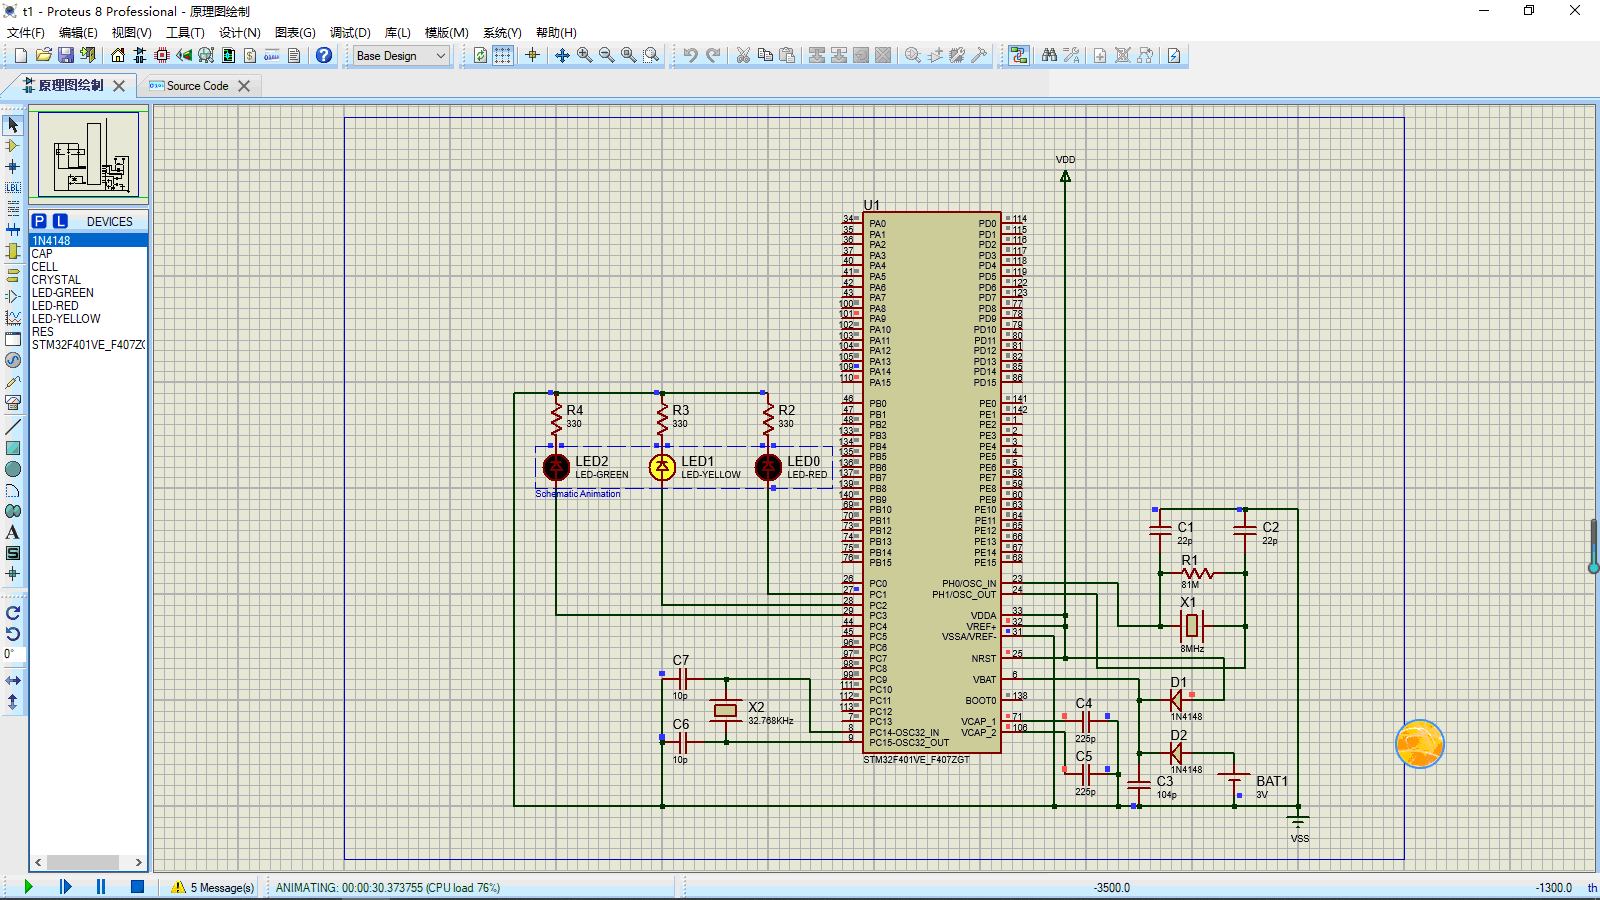1600x900 pixels.
Task: Select STM32F401VE_F407ZG in devices list
Action: 88,345
